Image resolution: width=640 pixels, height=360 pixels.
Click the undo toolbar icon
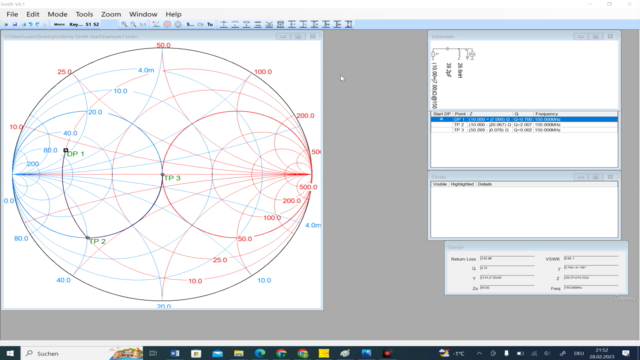[x=30, y=24]
